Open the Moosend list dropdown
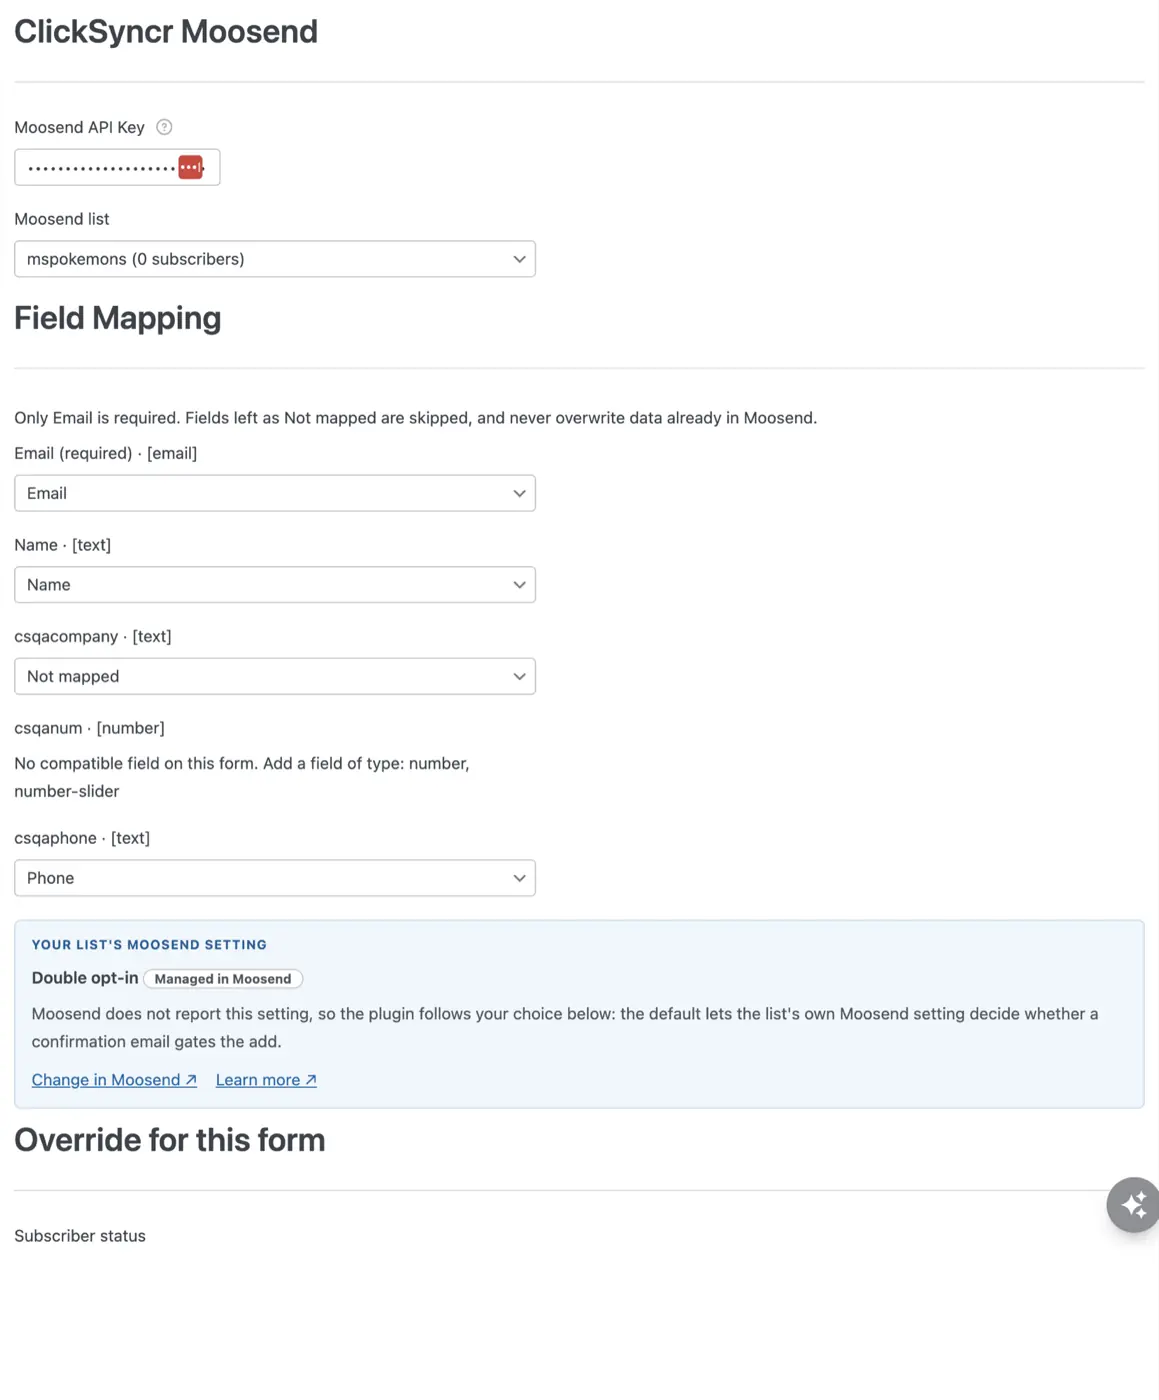1159x1400 pixels. [275, 259]
